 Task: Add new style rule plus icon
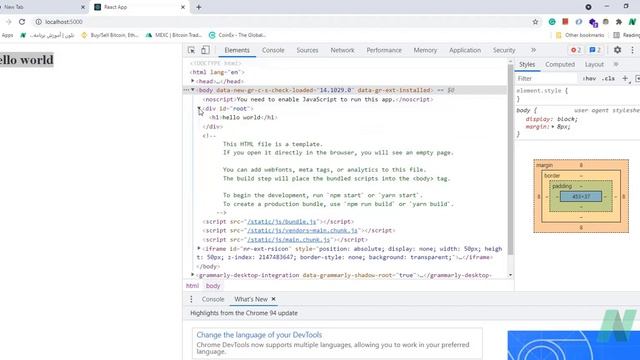coord(625,78)
